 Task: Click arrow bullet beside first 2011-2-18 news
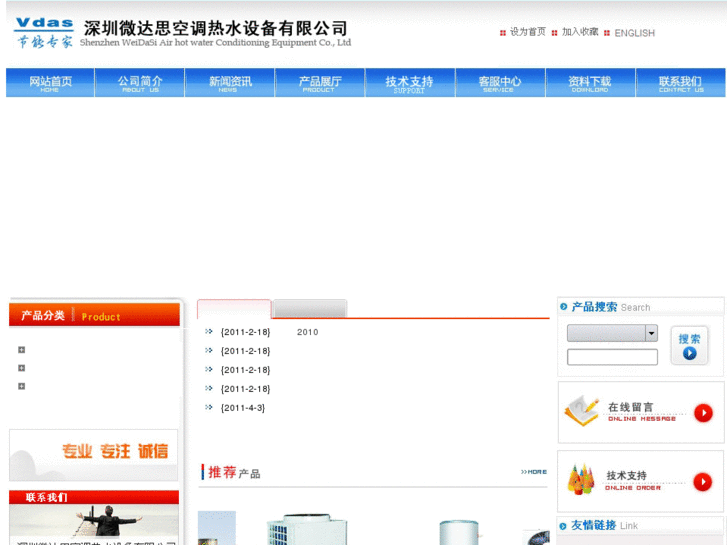coord(209,331)
